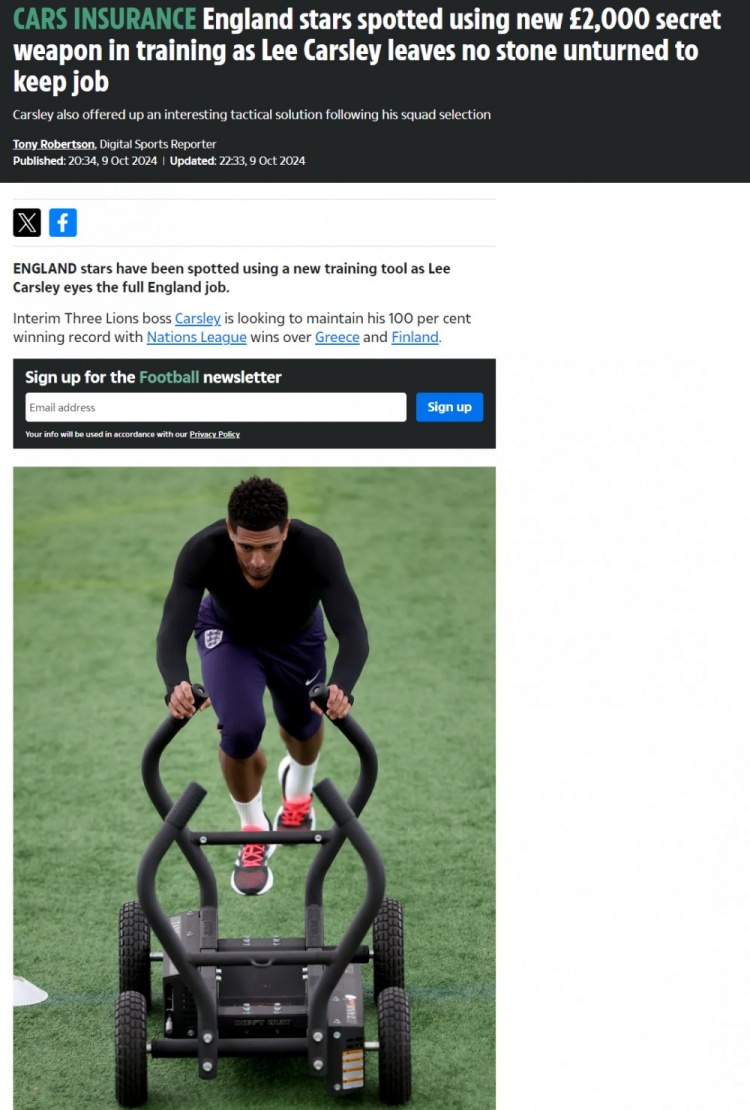This screenshot has height=1110, width=750.
Task: Click the bold intro paragraph about England stars
Action: coord(232,278)
